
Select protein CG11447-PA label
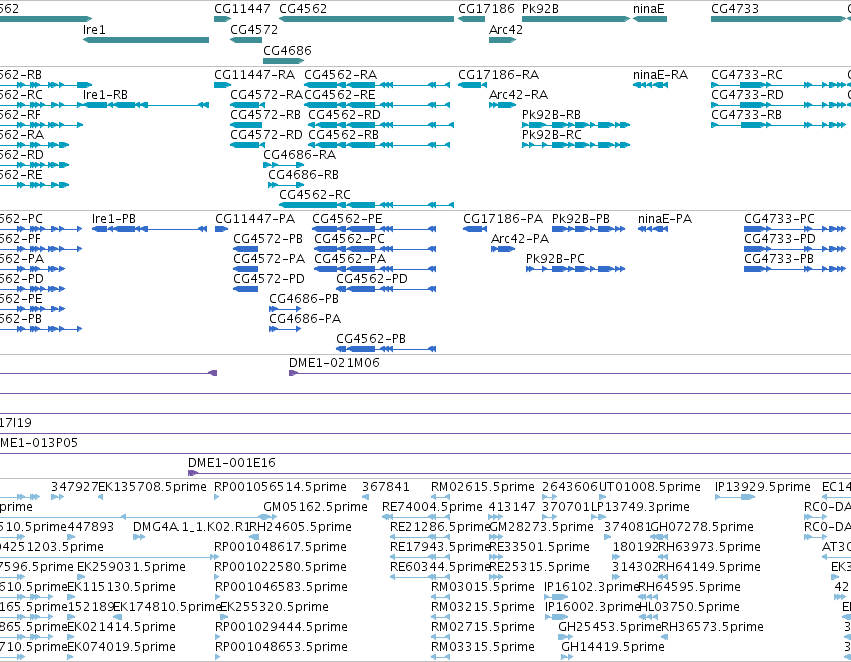[x=255, y=219]
